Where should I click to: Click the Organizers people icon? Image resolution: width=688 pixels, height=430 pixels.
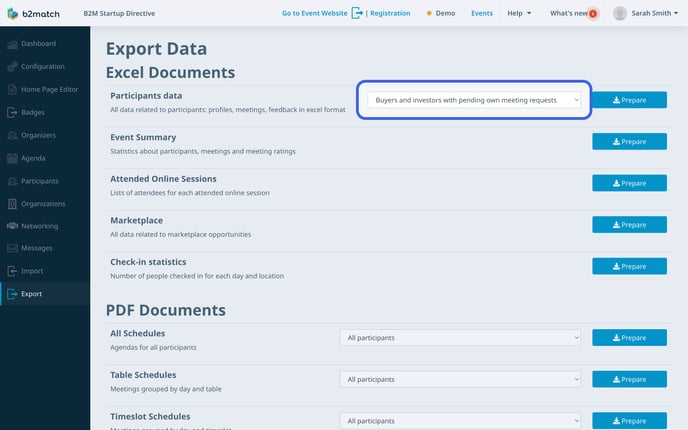click(12, 135)
